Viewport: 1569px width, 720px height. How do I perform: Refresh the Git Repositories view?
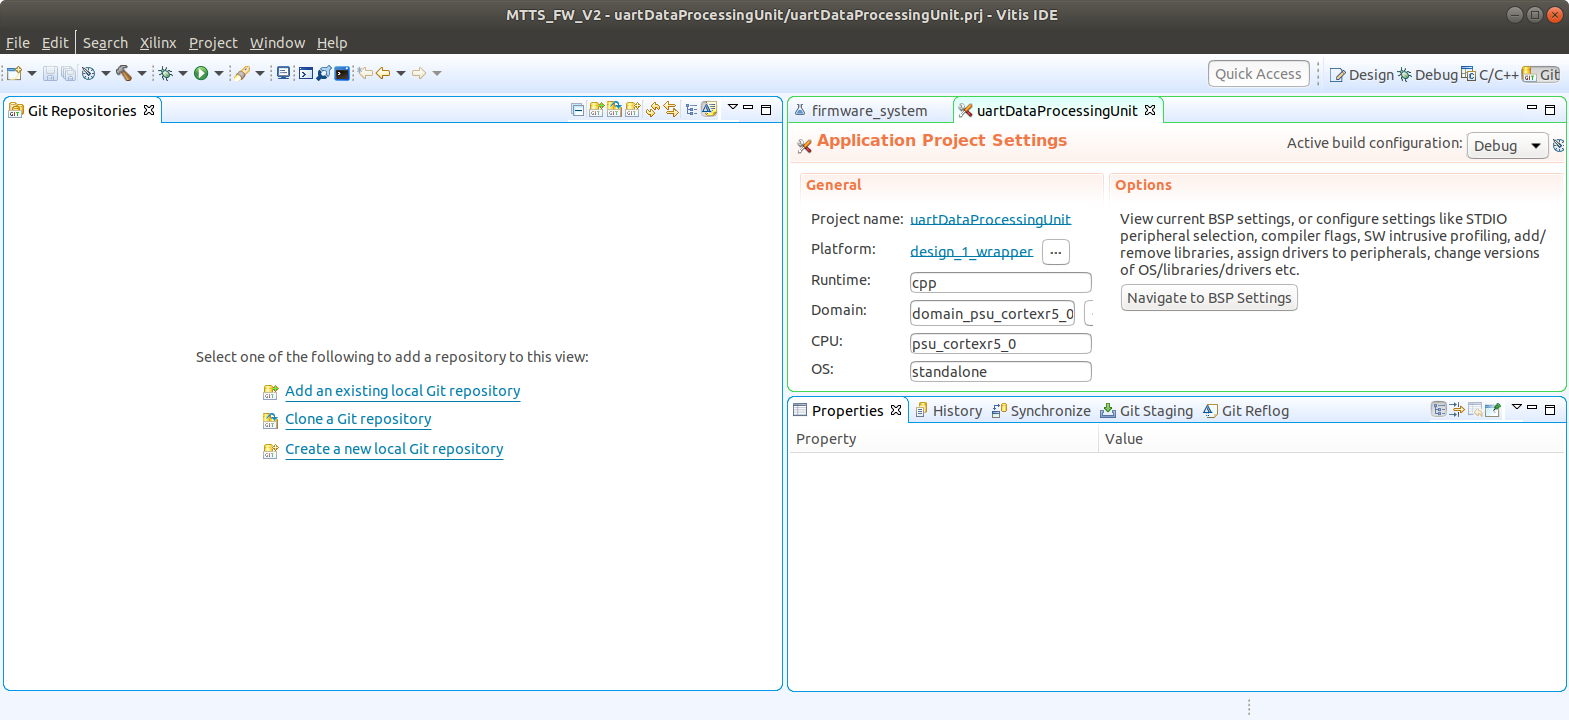tap(653, 110)
